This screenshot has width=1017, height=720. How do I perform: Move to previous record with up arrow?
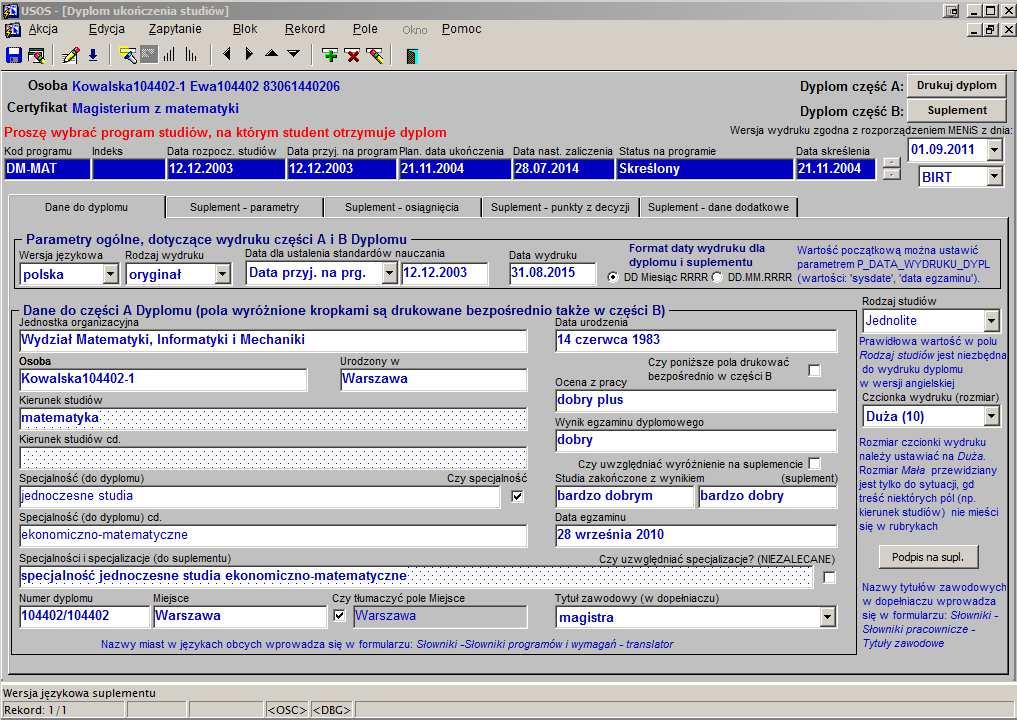coord(272,54)
